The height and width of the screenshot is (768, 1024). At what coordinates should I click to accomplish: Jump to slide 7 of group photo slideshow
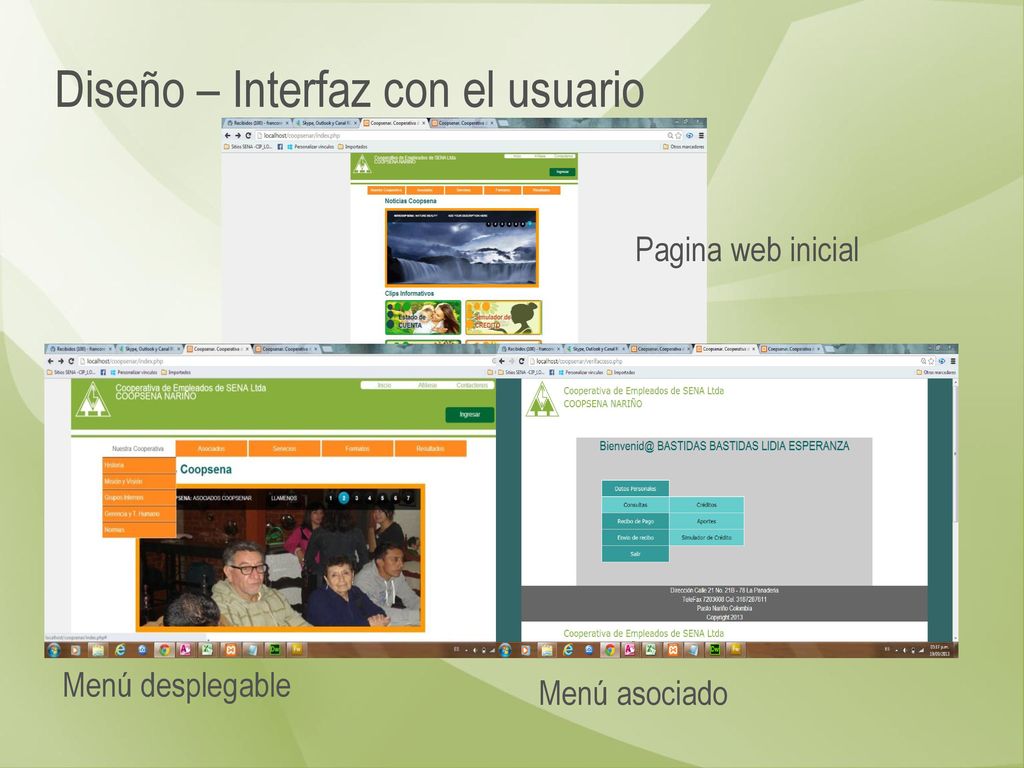408,498
